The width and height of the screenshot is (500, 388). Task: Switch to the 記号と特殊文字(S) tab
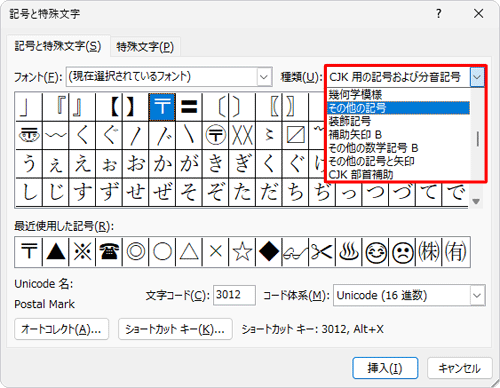tap(58, 46)
